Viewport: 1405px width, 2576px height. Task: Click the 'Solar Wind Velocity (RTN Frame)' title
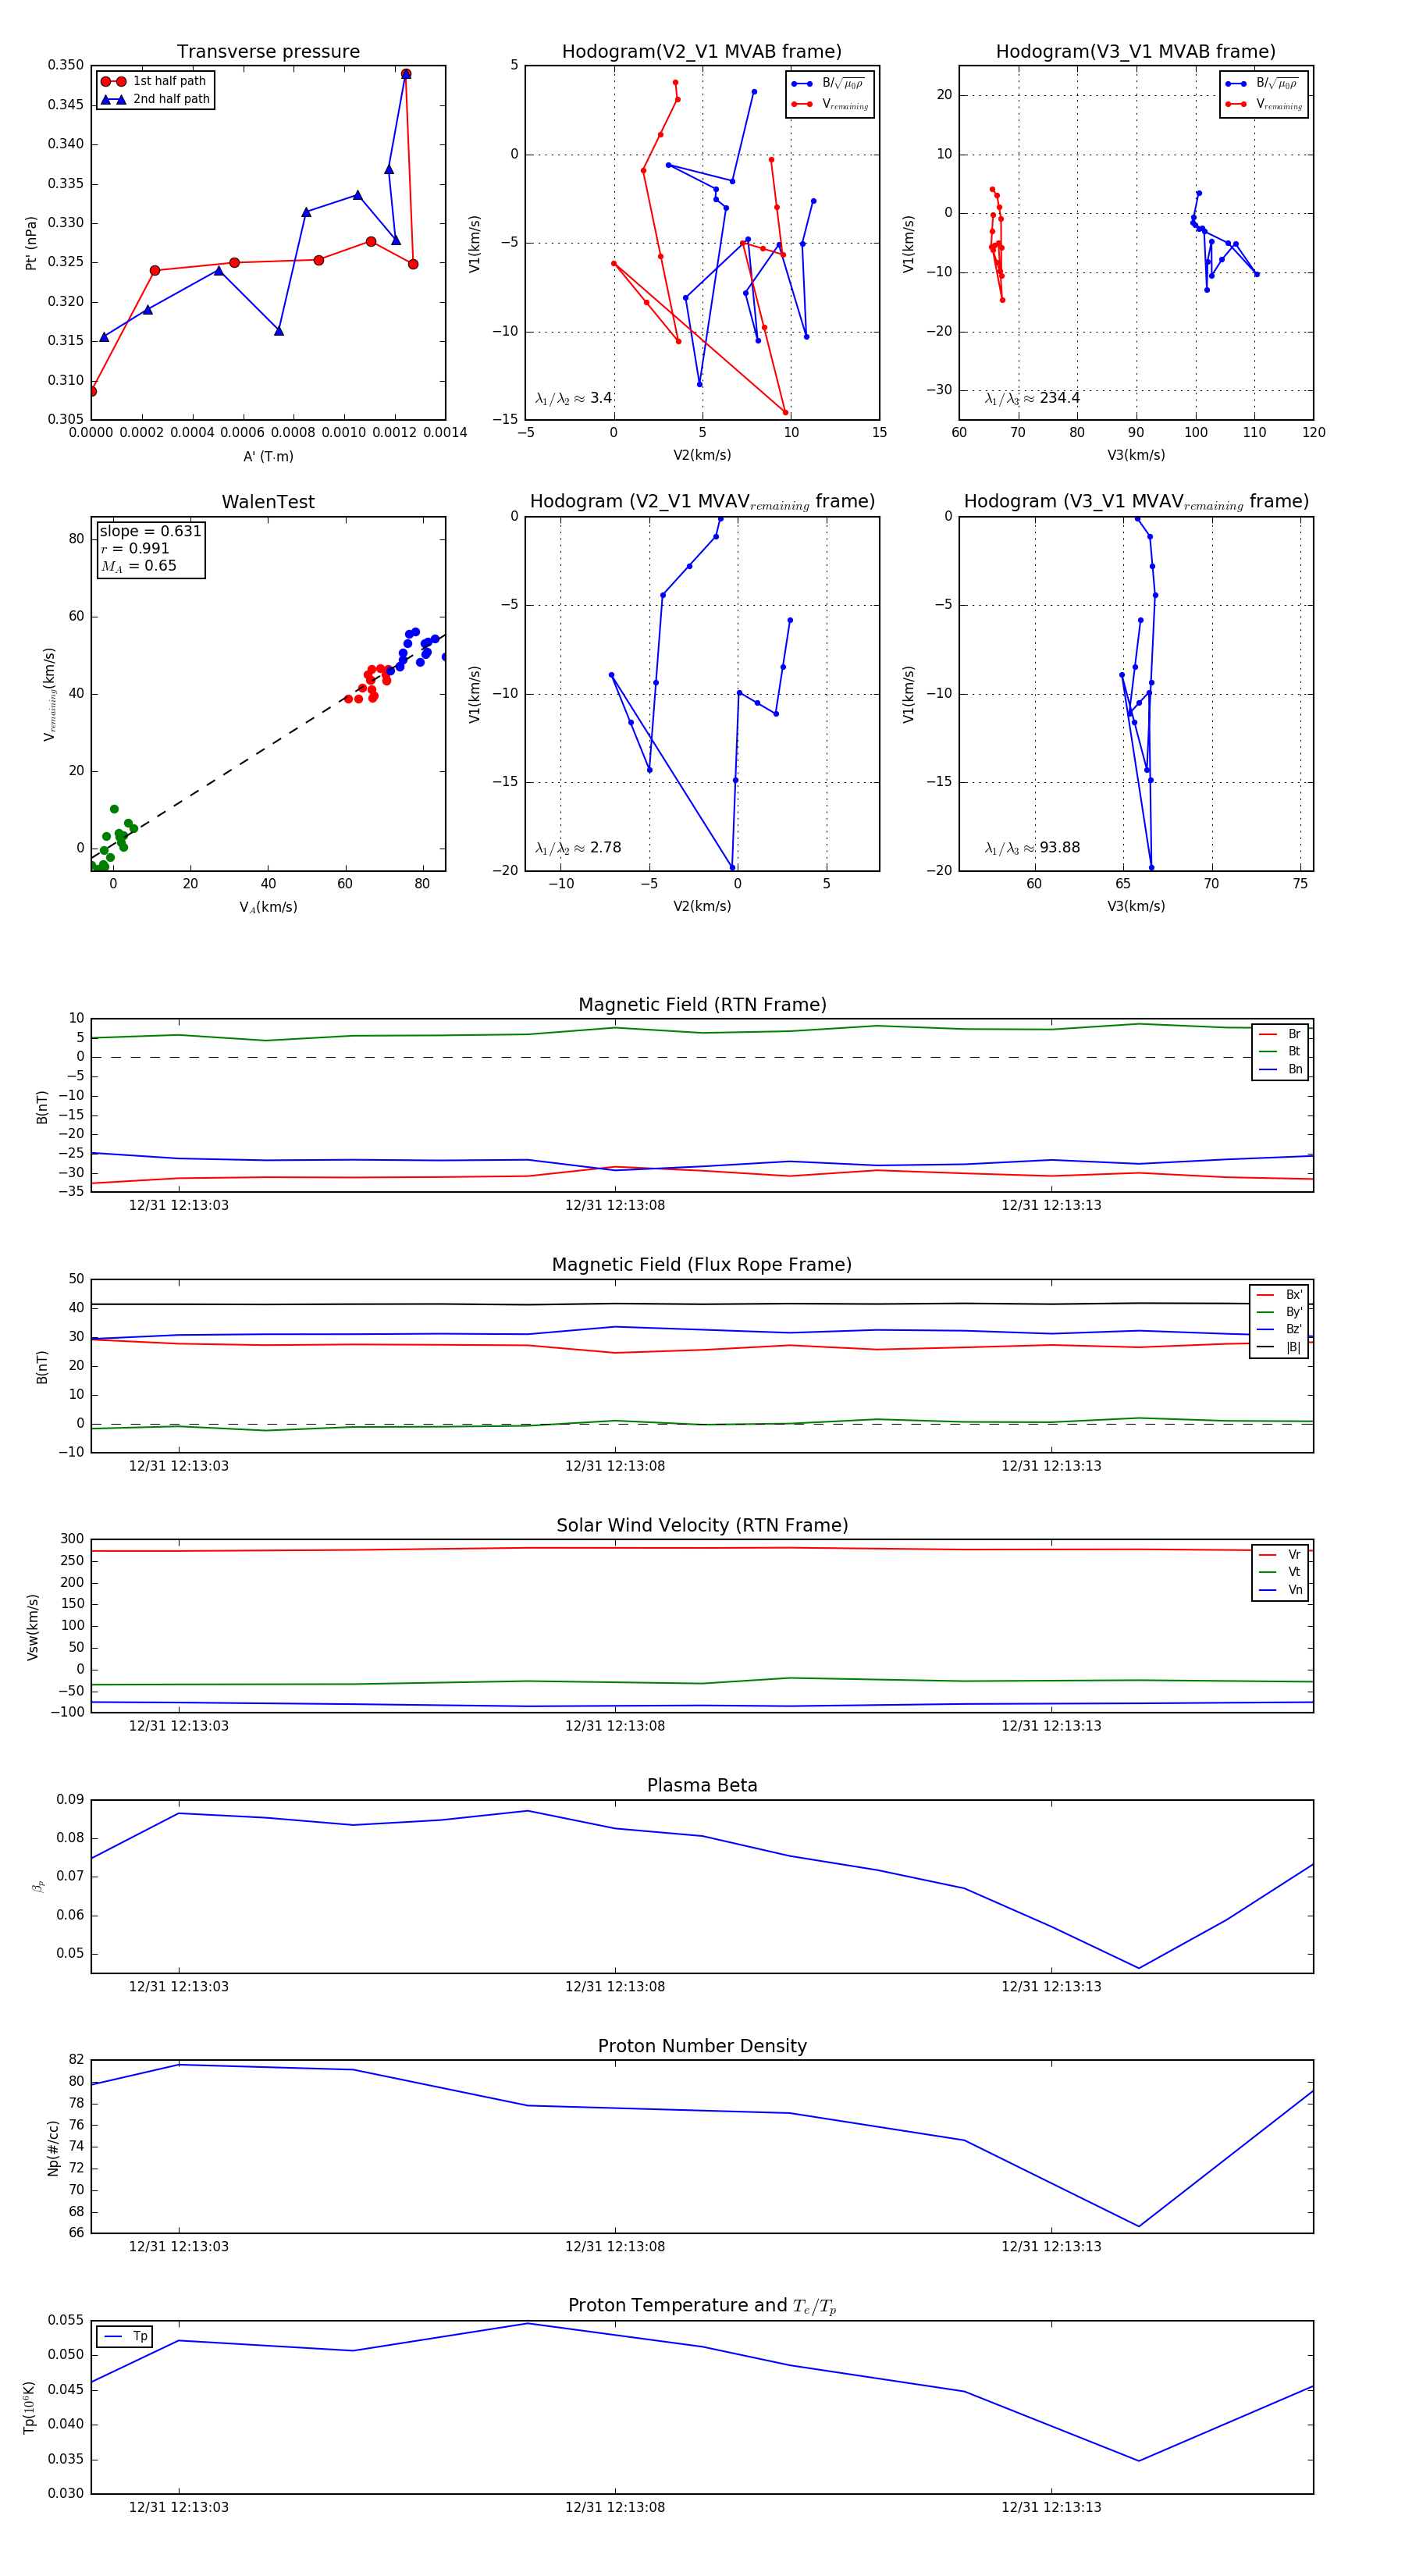[x=702, y=1526]
